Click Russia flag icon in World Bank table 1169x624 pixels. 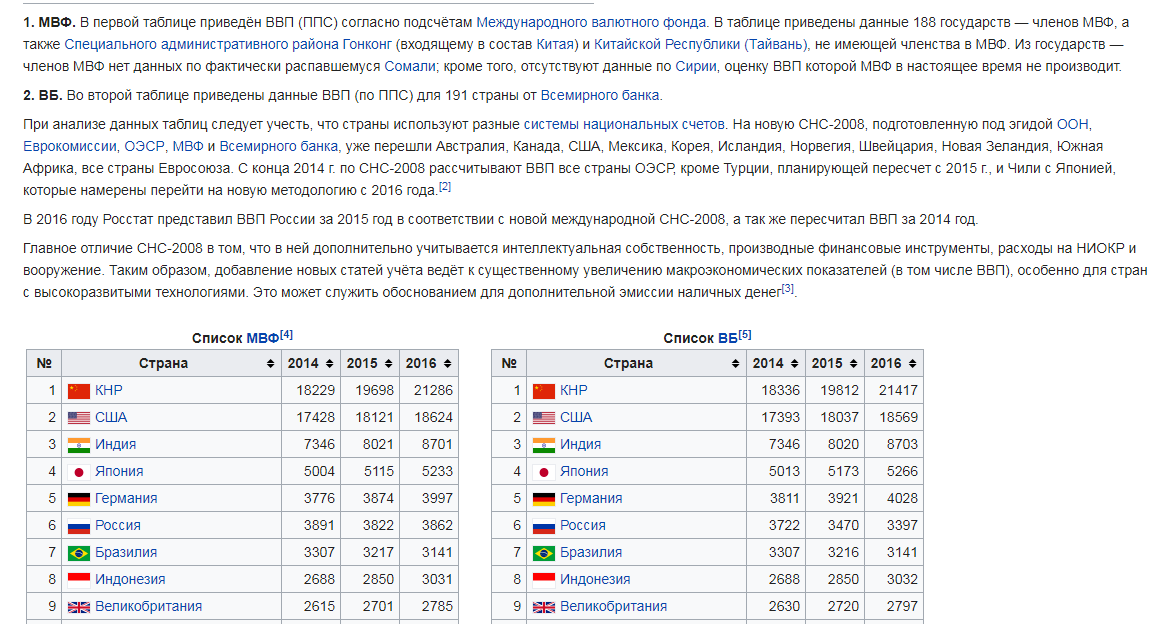point(543,526)
